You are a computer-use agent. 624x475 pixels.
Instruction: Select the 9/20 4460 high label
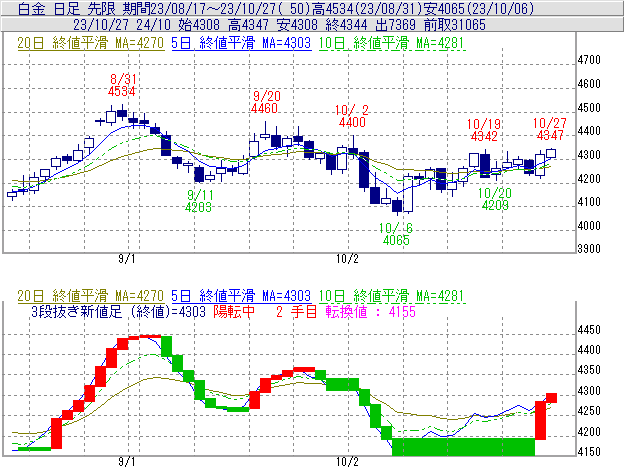coord(265,102)
